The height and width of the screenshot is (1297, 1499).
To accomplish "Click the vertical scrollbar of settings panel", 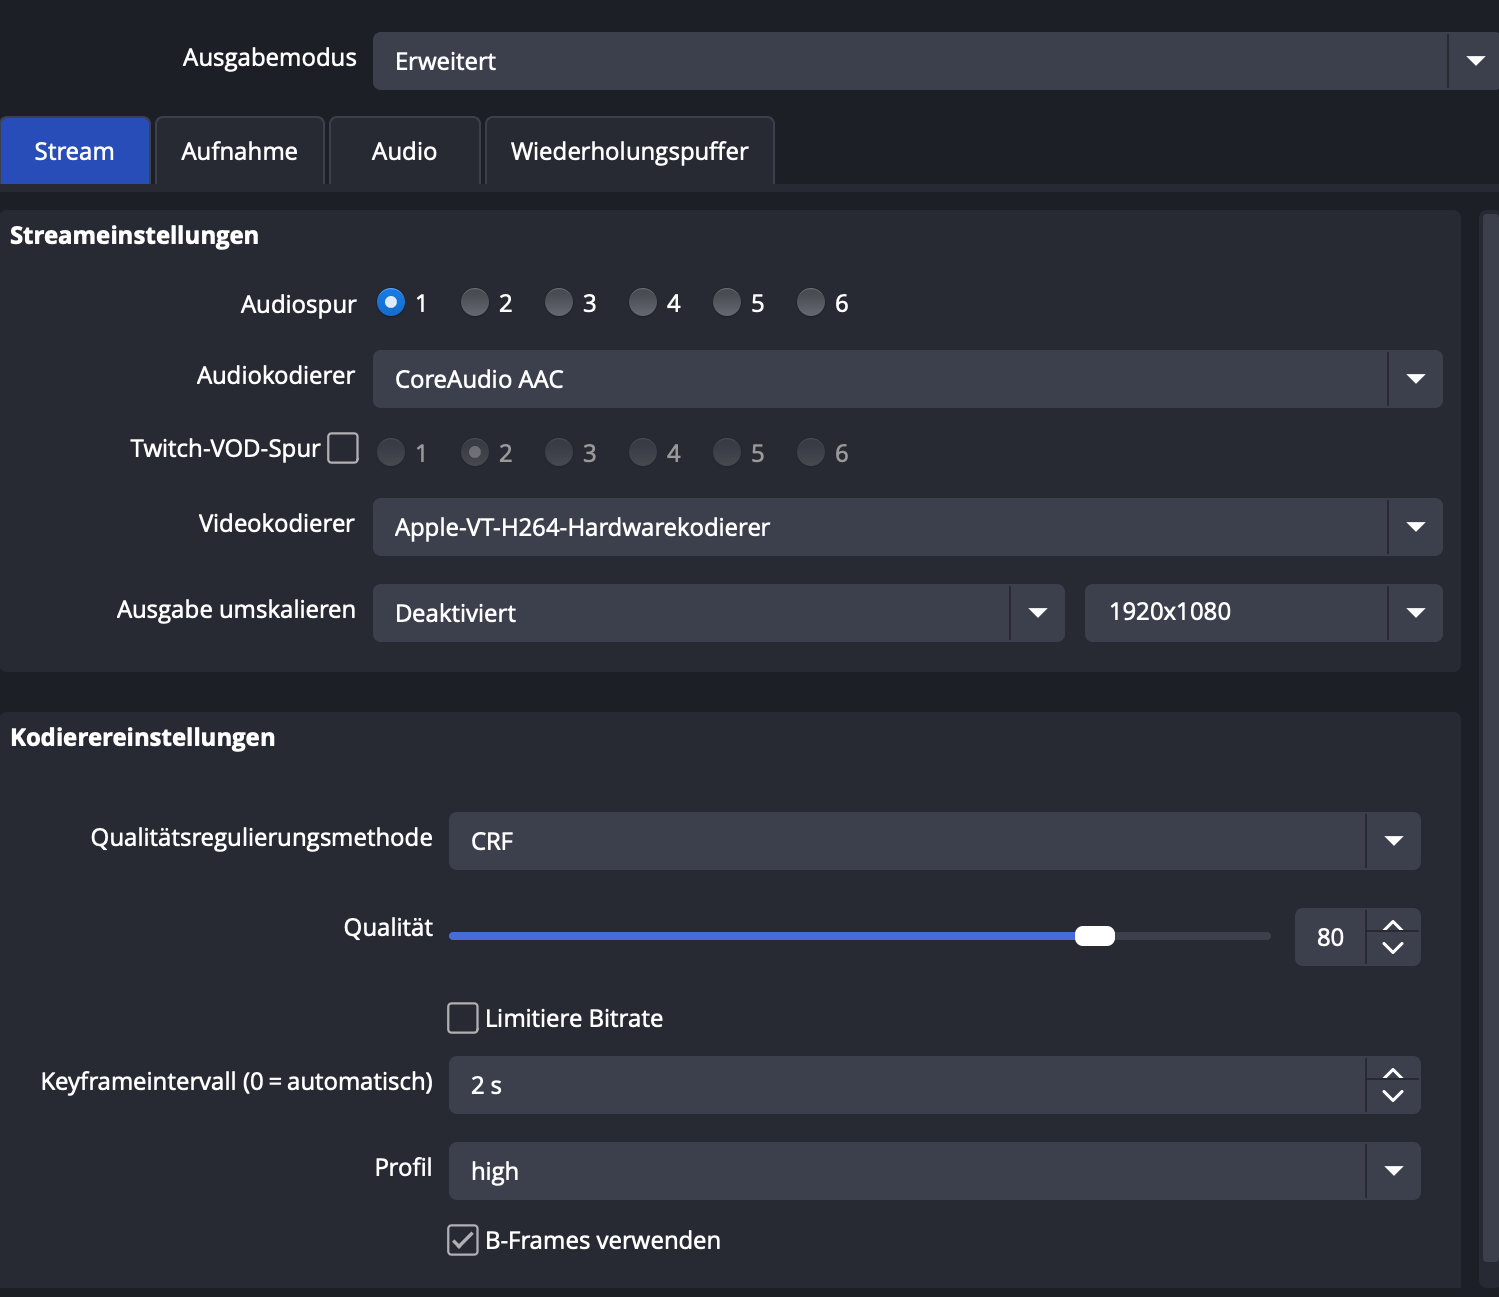I will 1490,740.
